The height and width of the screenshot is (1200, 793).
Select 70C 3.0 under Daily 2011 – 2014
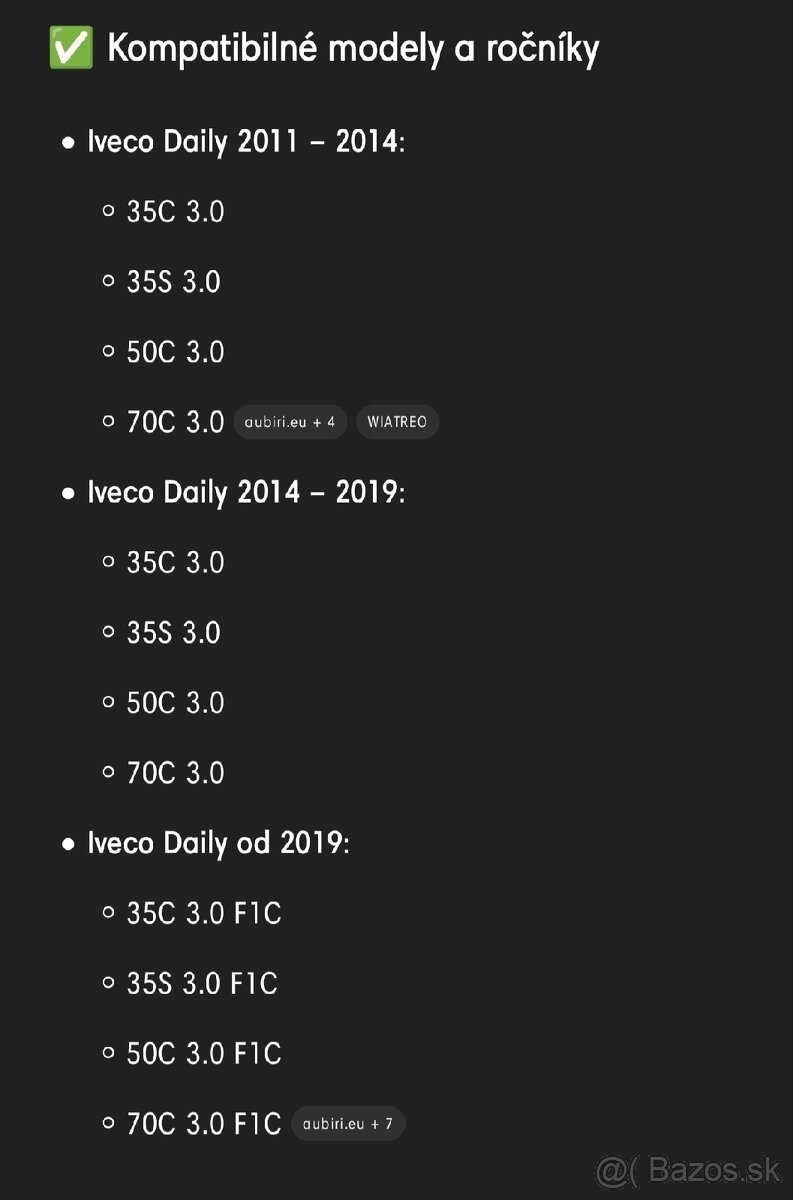pos(175,422)
